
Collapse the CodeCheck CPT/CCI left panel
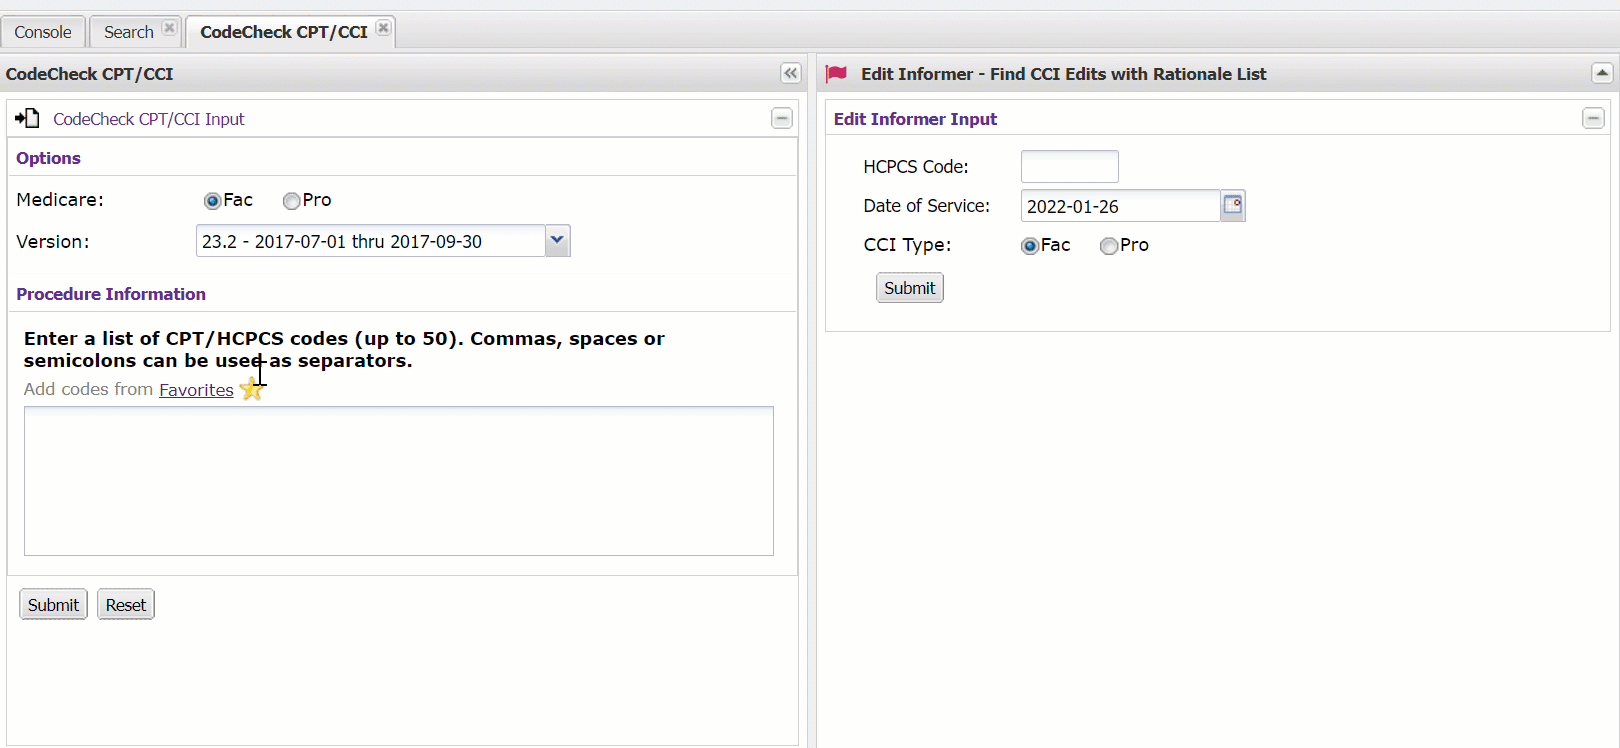point(790,73)
